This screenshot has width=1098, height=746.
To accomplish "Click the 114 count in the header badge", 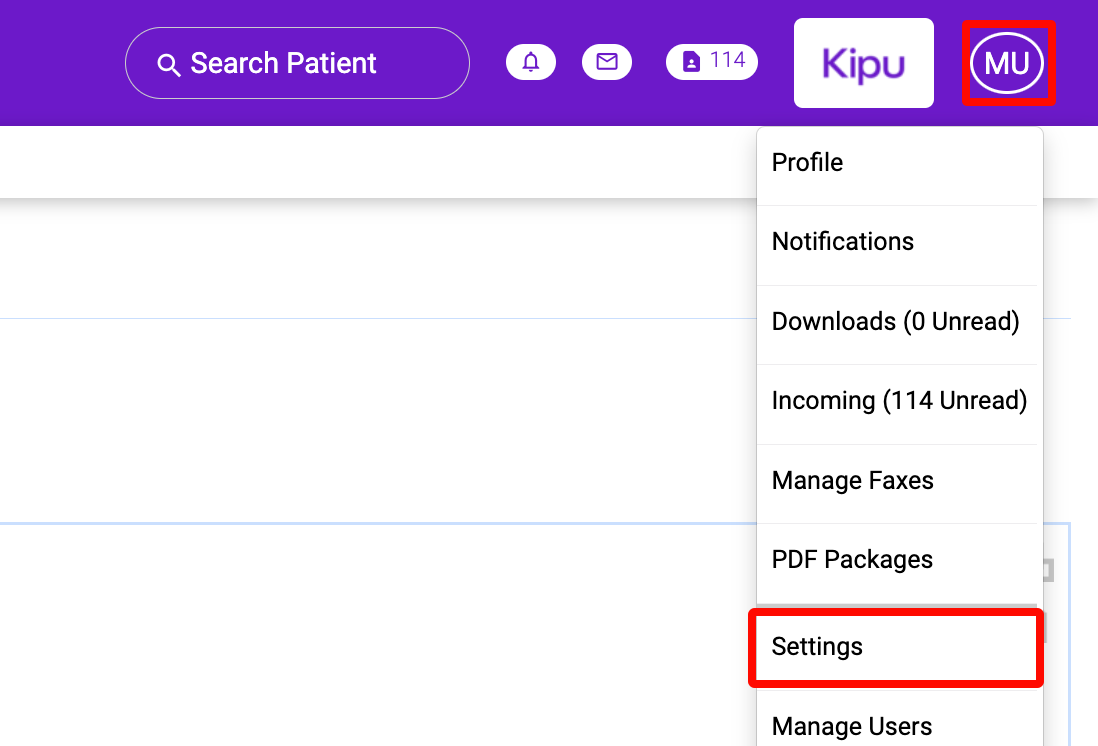I will click(x=728, y=61).
